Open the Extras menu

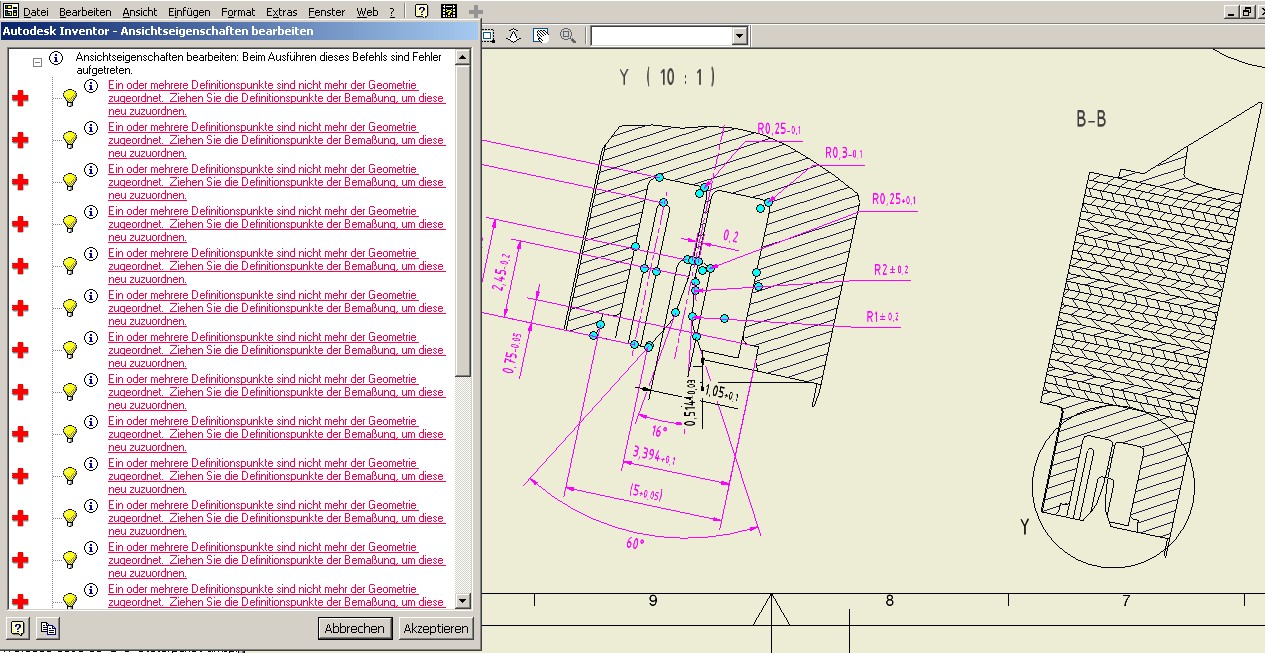tap(281, 12)
